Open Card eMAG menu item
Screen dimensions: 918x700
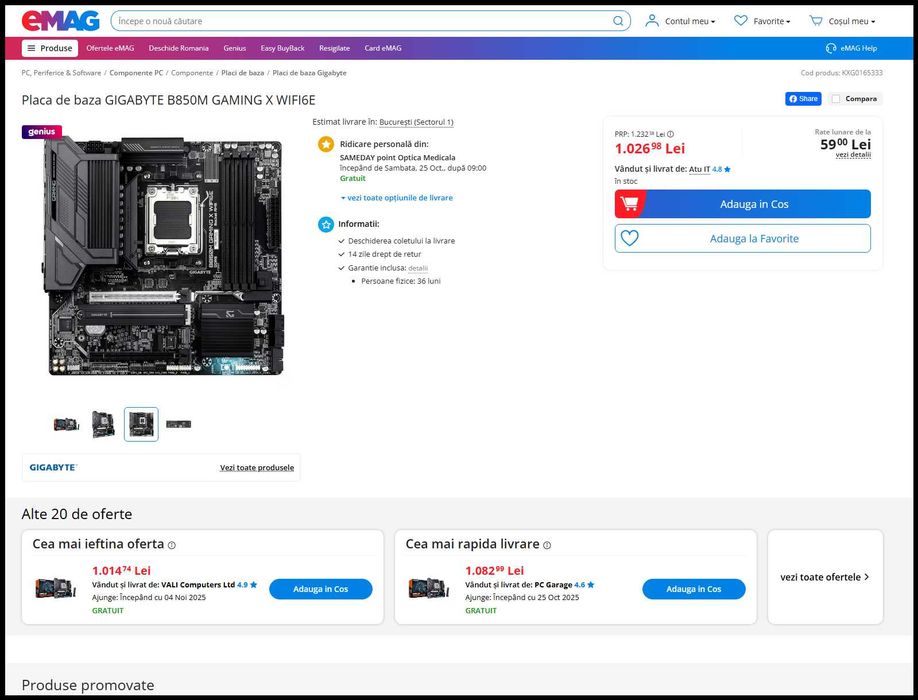coord(383,48)
